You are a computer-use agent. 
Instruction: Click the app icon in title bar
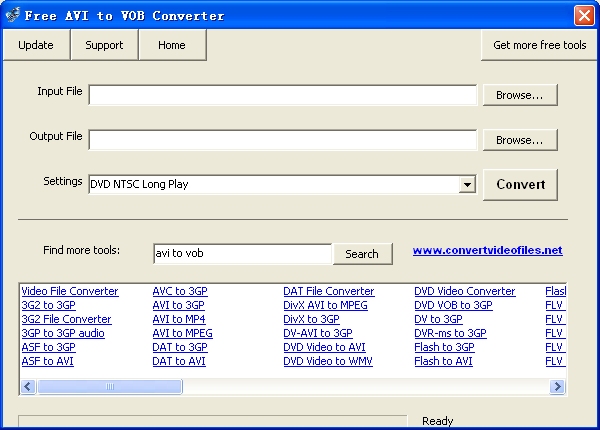[13, 15]
